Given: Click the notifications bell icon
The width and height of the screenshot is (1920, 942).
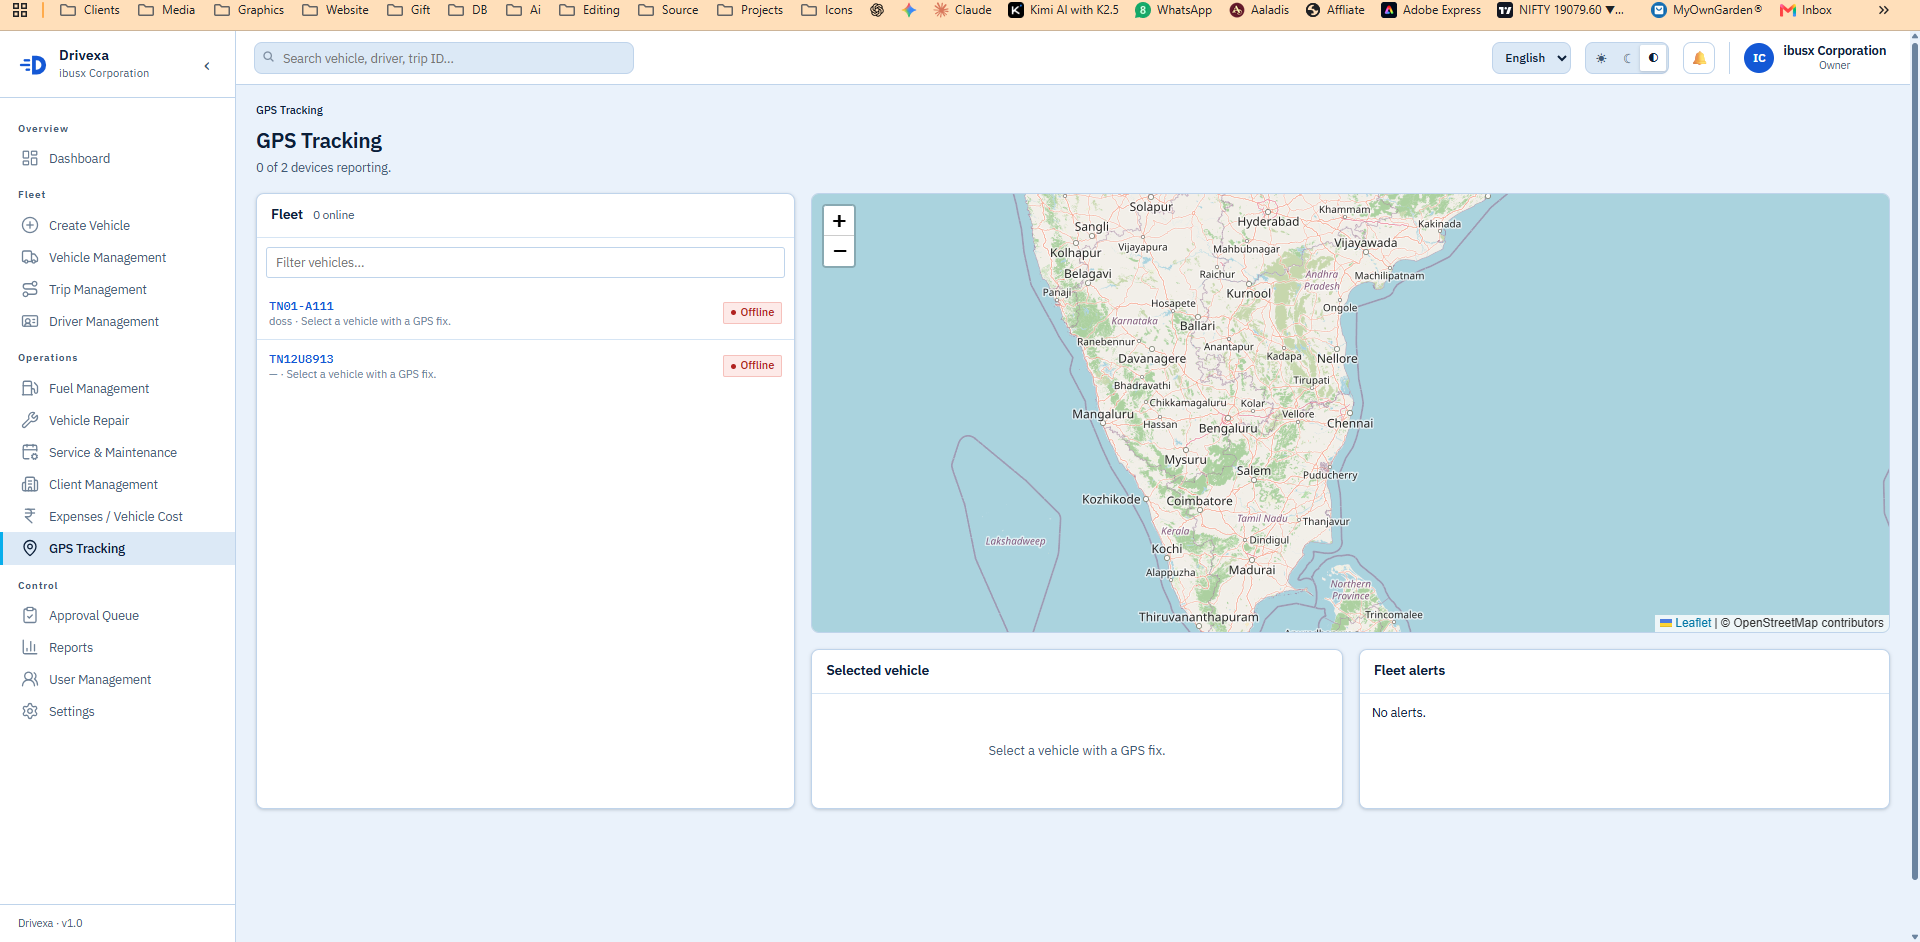Looking at the screenshot, I should point(1699,58).
